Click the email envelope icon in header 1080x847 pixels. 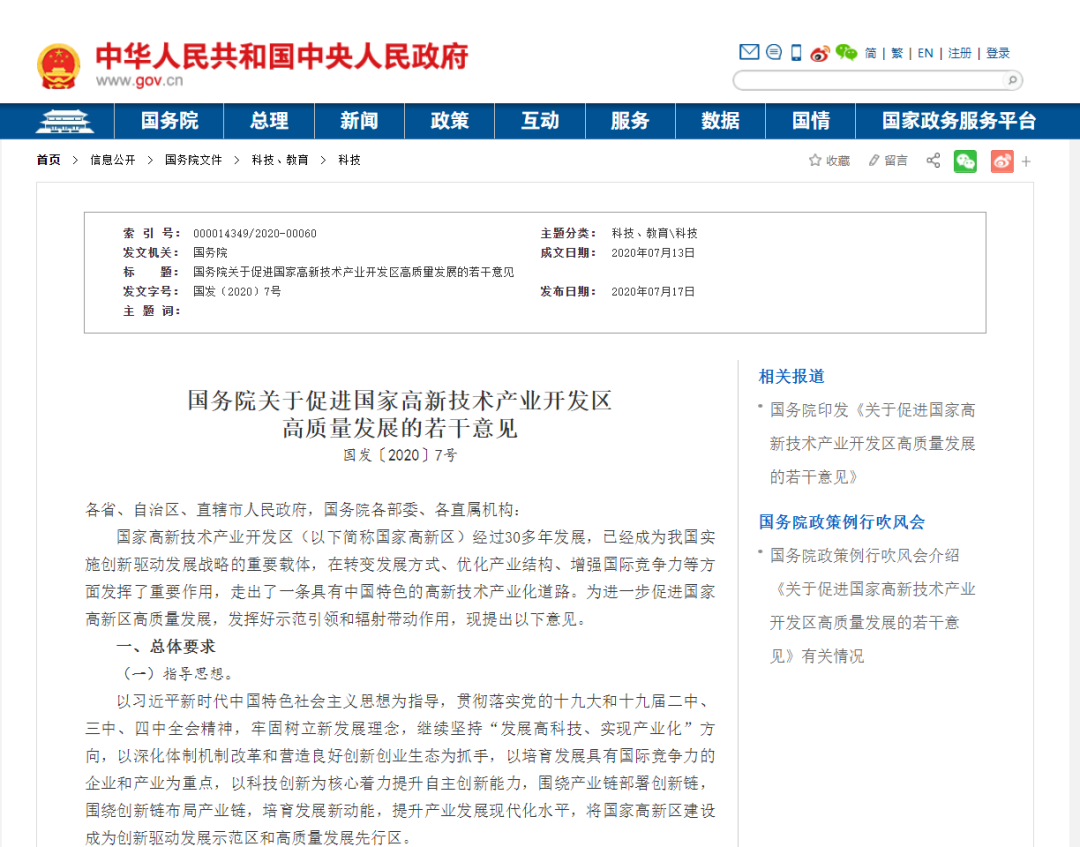click(749, 52)
